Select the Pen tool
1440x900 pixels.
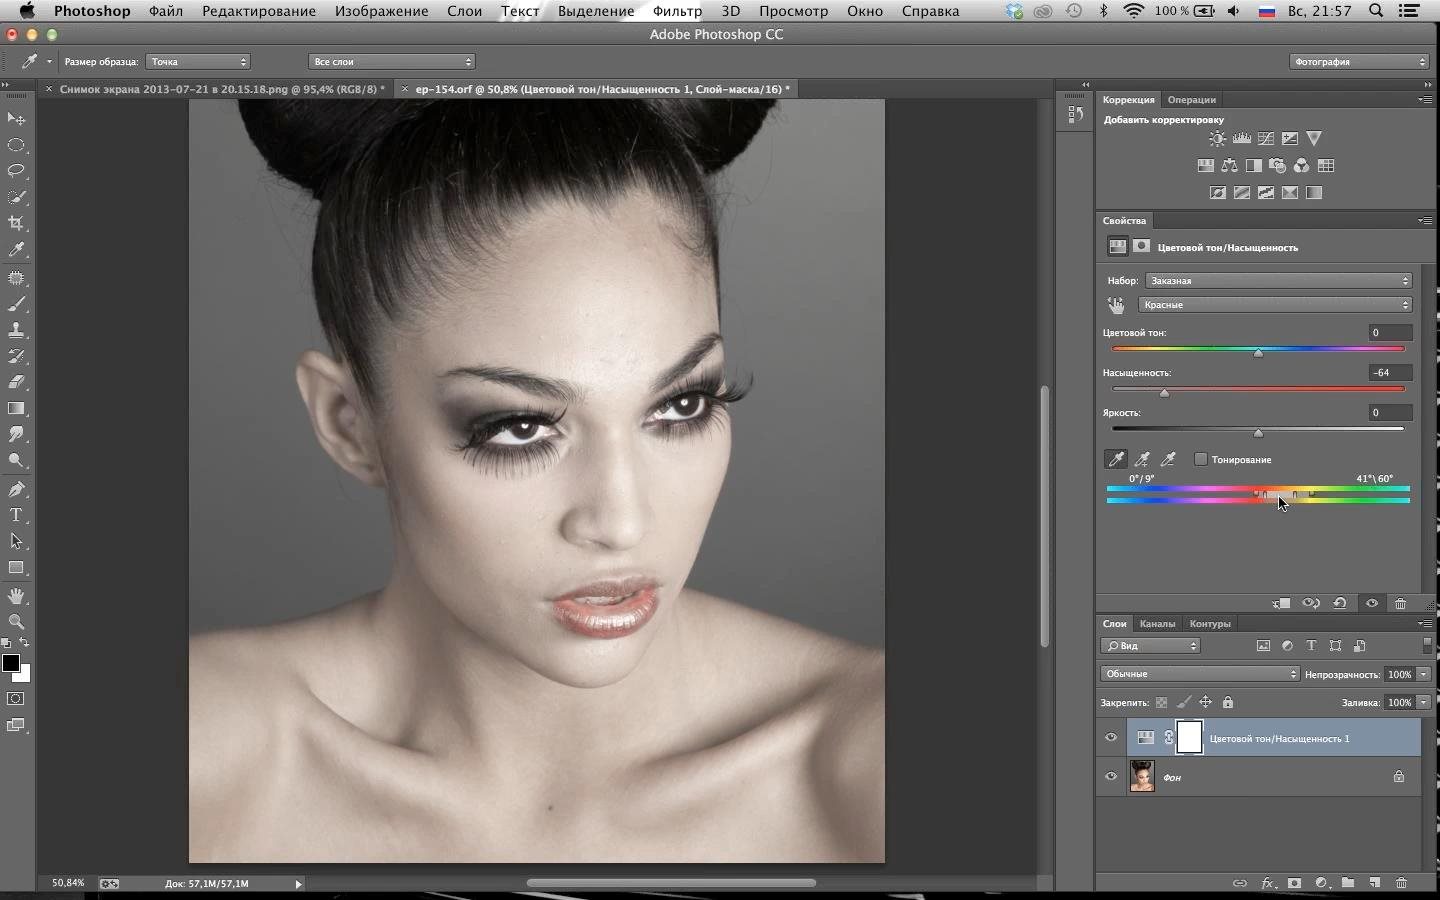[x=16, y=489]
